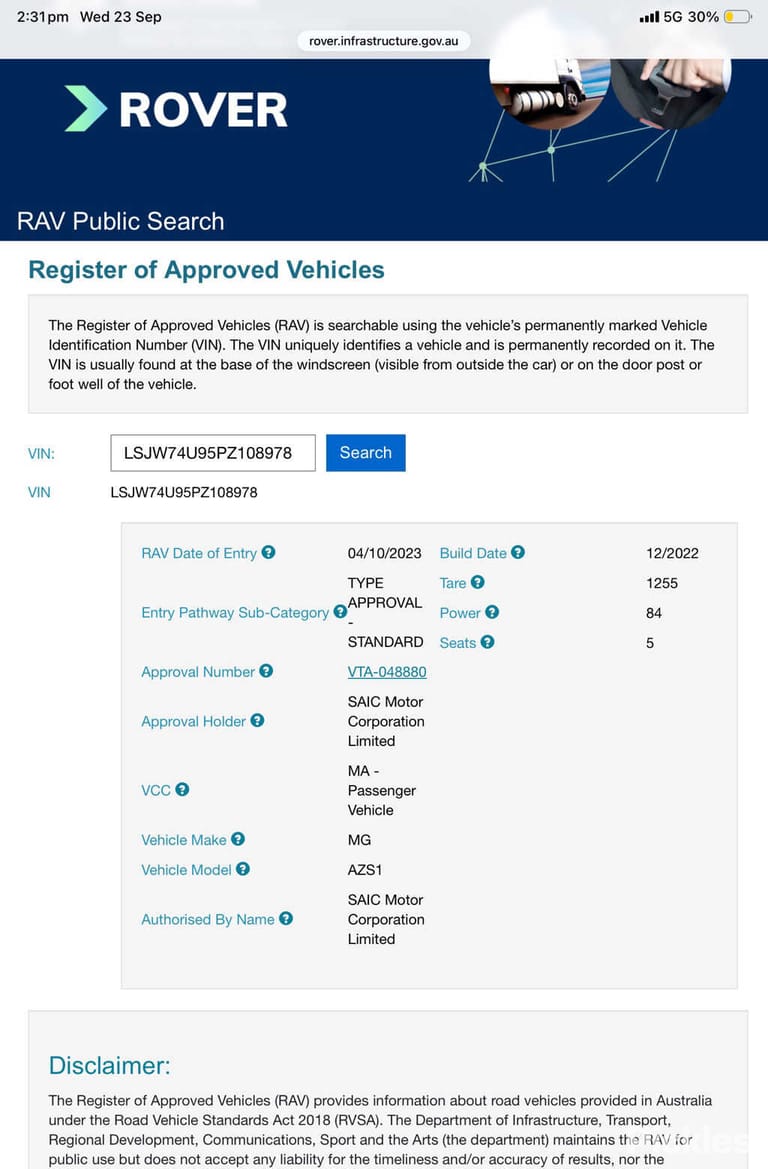The height and width of the screenshot is (1169, 768).
Task: Open help icon beside Approval Holder
Action: pyautogui.click(x=257, y=721)
